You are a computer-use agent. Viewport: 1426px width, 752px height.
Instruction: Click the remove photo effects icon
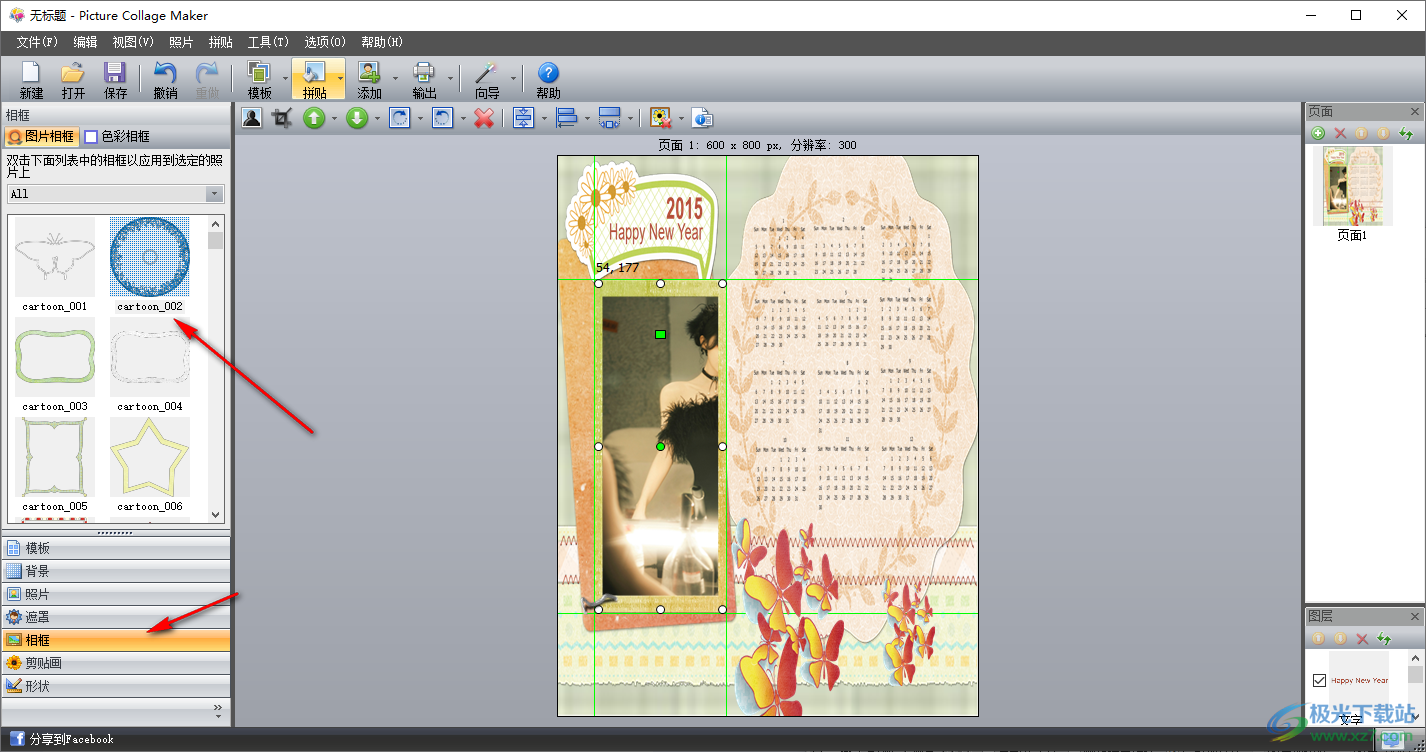[x=660, y=118]
